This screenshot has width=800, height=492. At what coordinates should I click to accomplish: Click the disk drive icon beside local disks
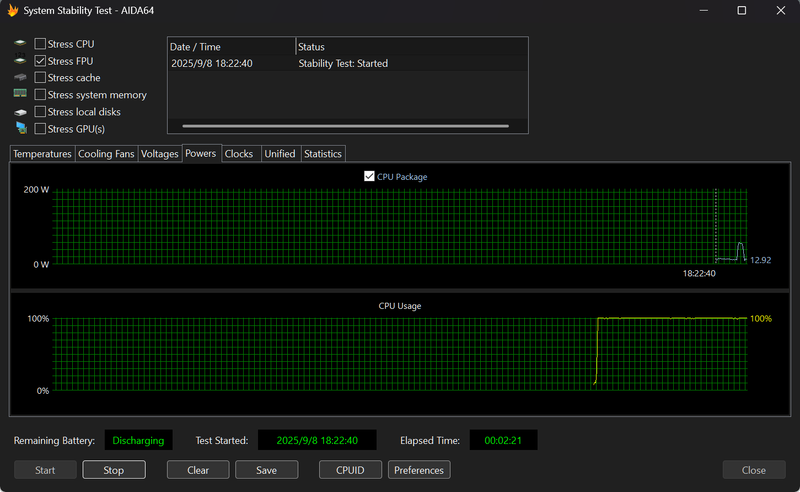coord(20,112)
